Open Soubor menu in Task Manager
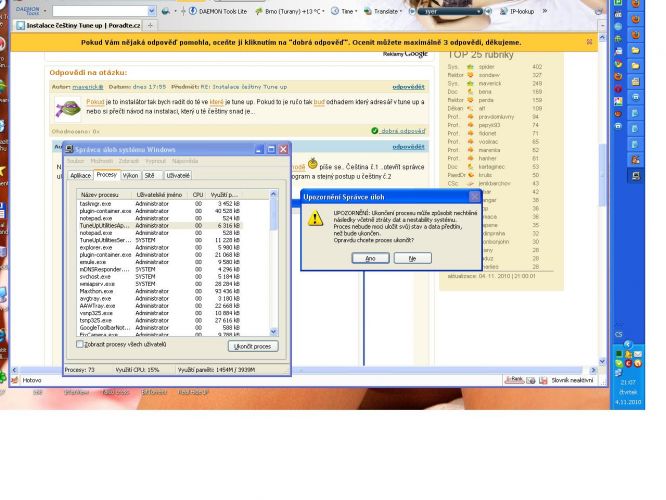This screenshot has width=666, height=500. pyautogui.click(x=75, y=161)
